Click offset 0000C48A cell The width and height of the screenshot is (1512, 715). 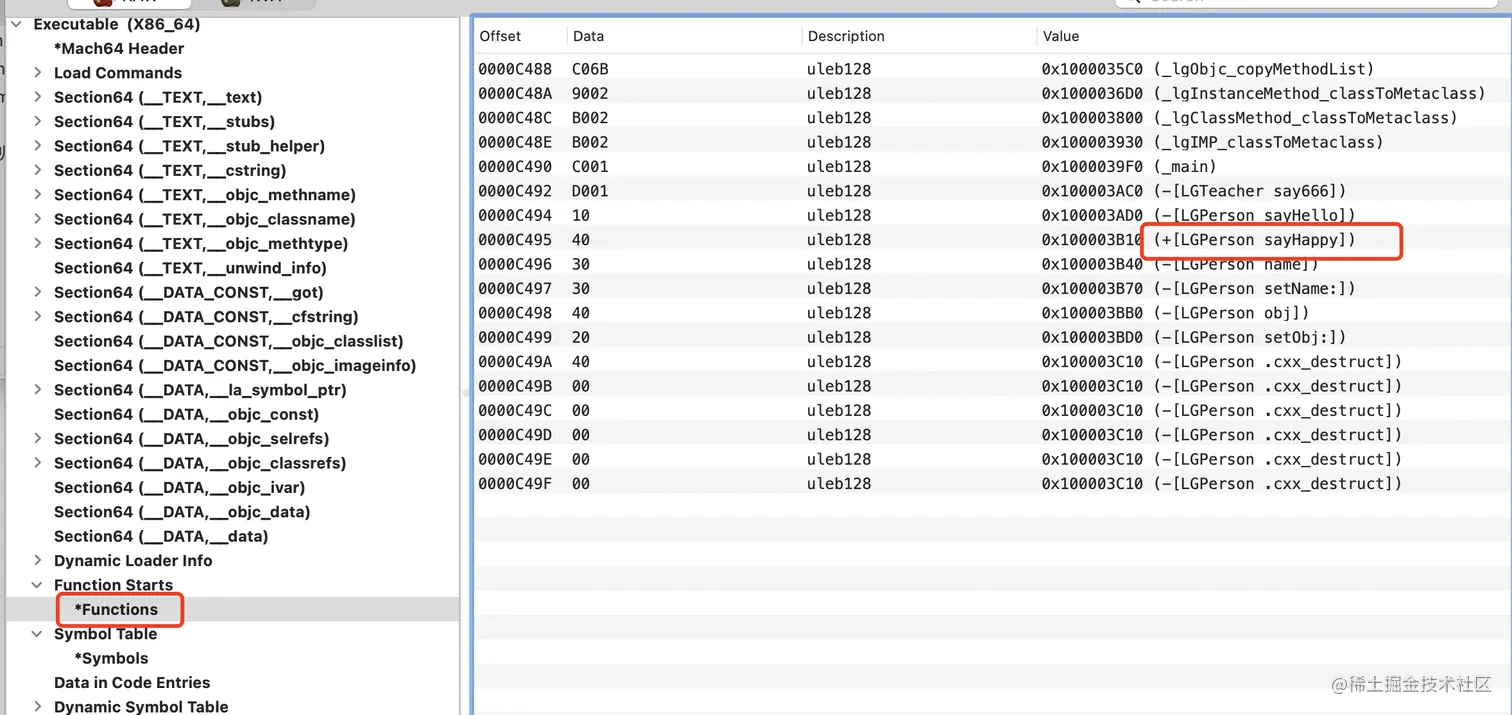pos(515,93)
